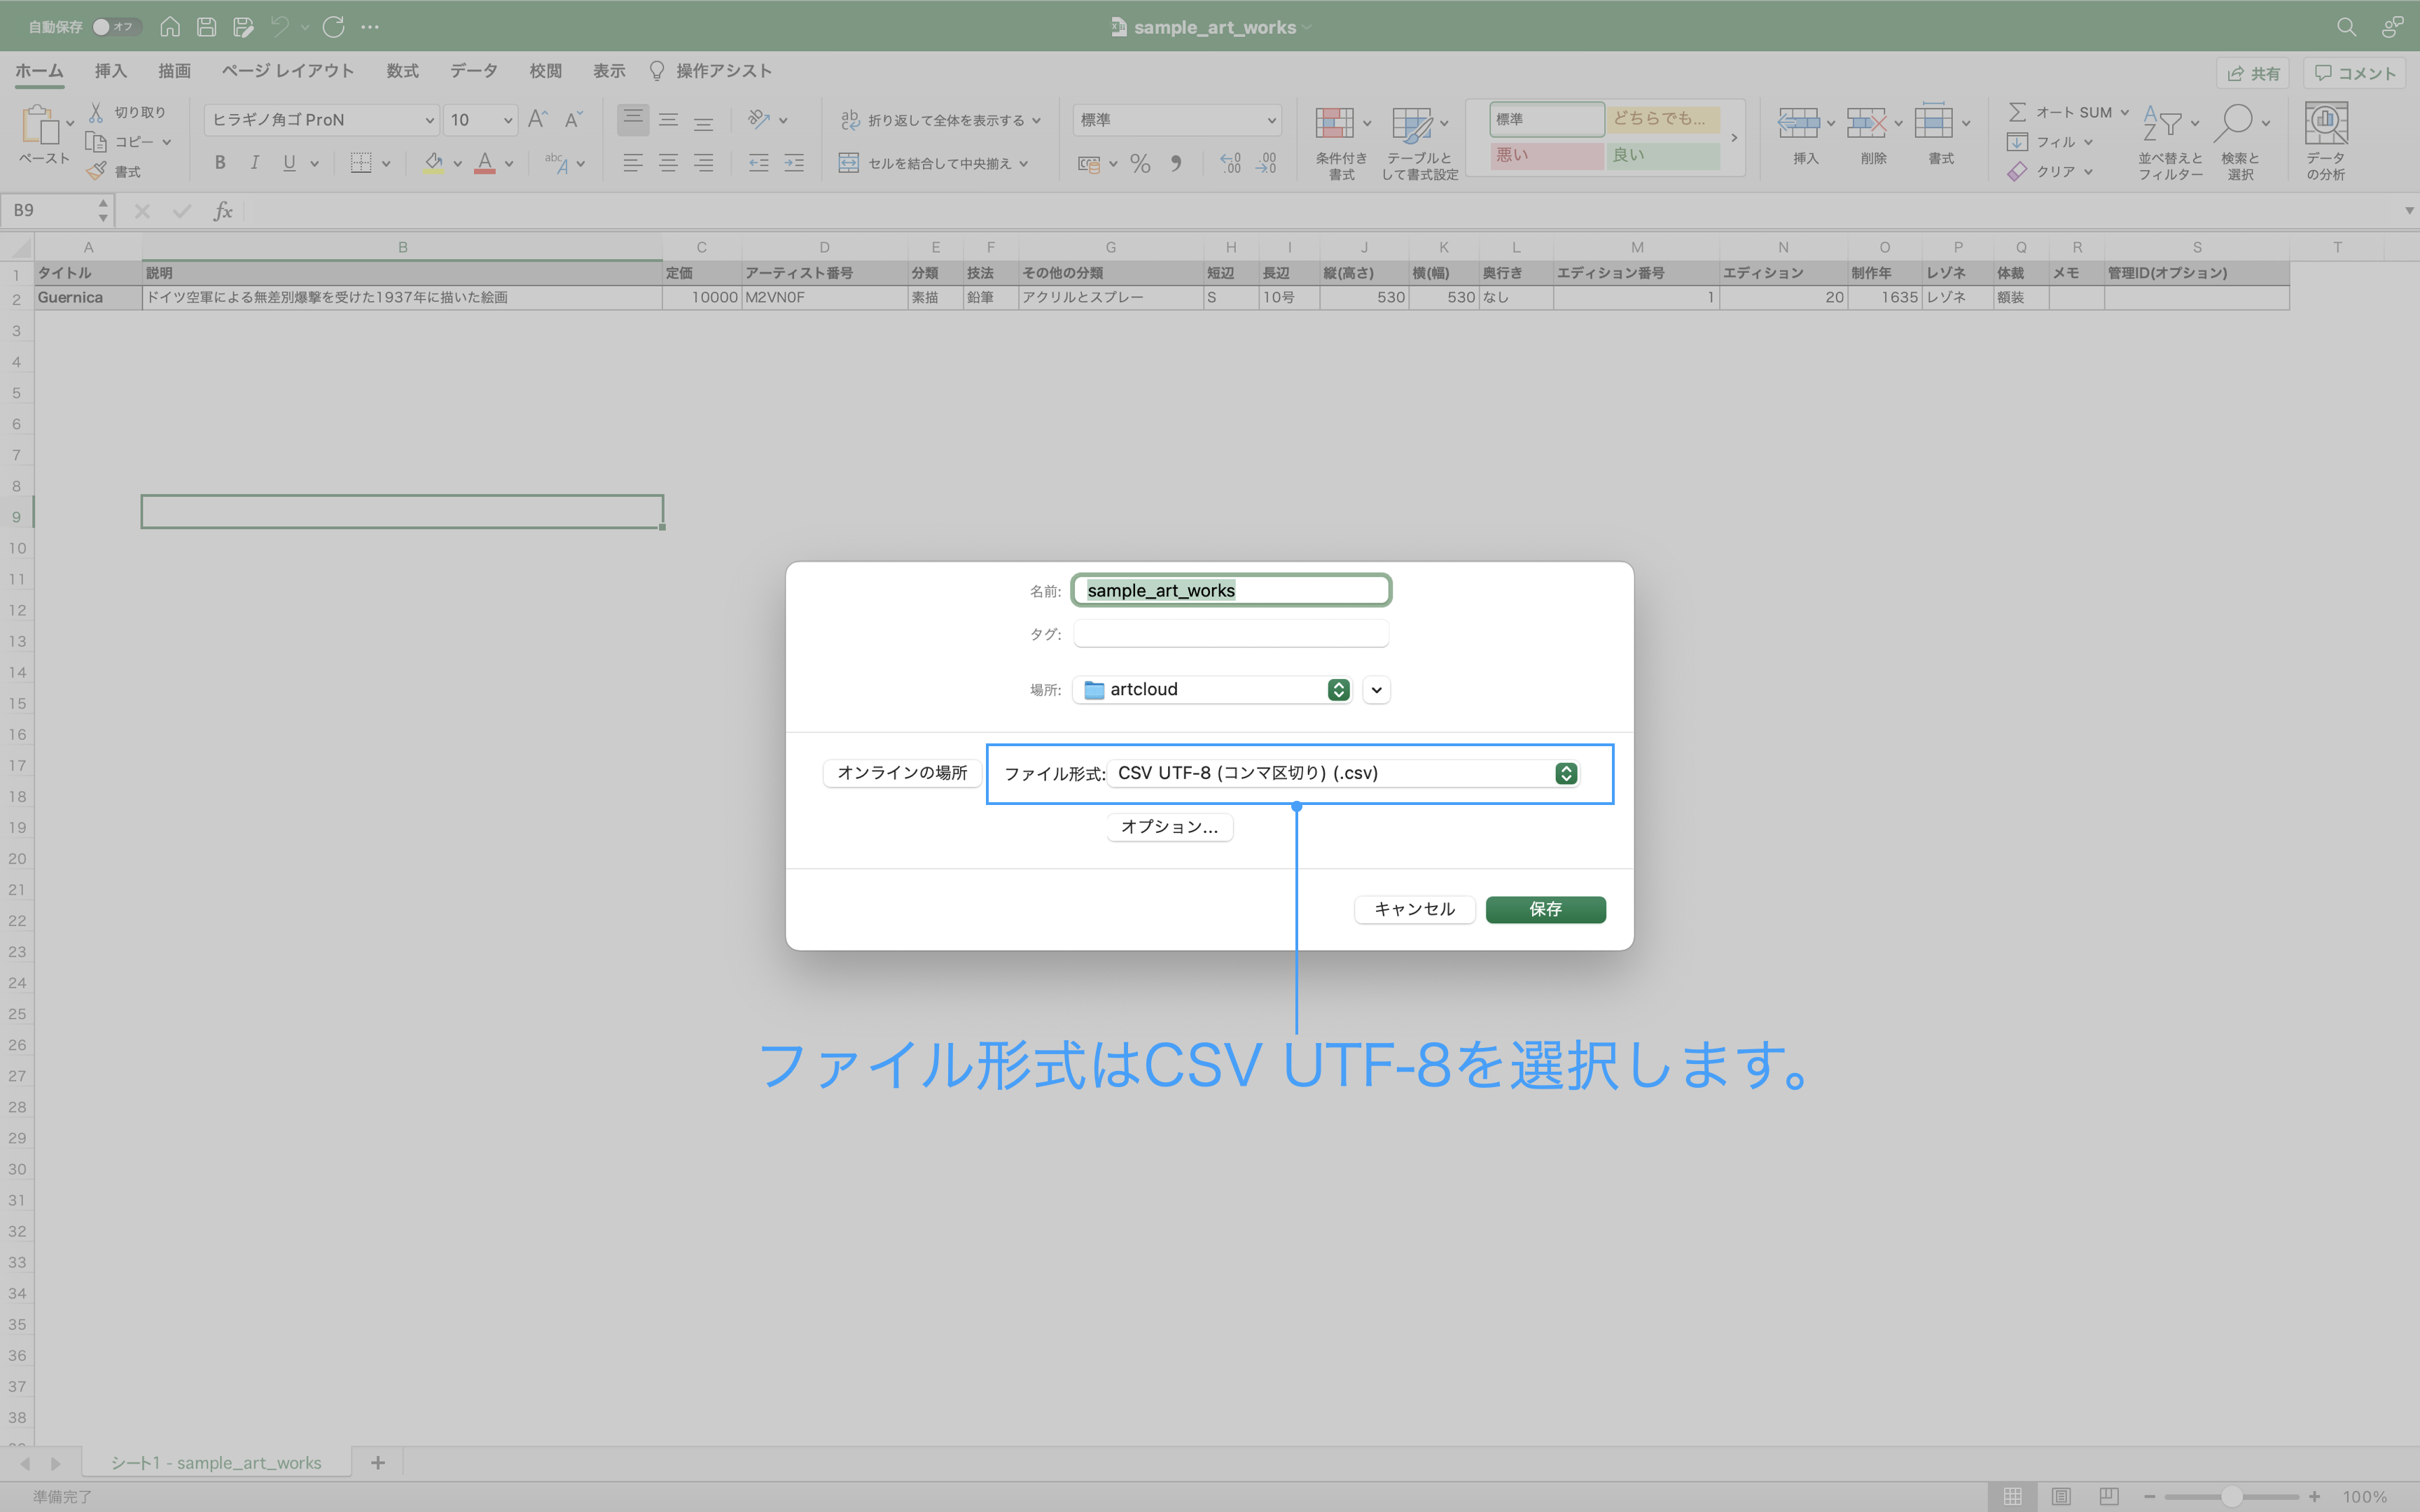Click the Cut scissors icon
The width and height of the screenshot is (2420, 1512).
96,112
